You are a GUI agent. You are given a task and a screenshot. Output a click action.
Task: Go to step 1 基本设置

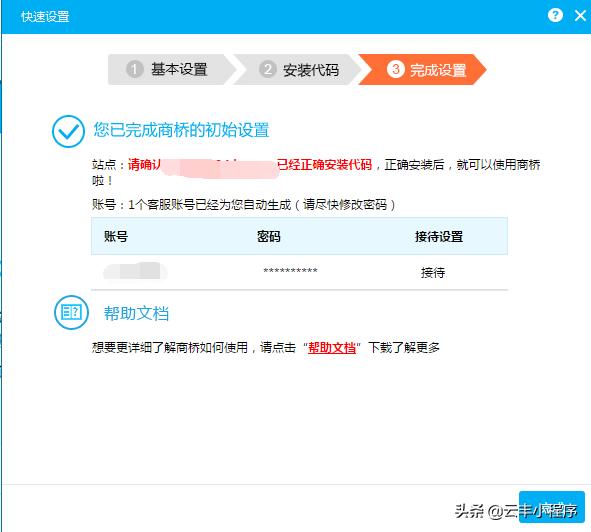click(x=171, y=69)
